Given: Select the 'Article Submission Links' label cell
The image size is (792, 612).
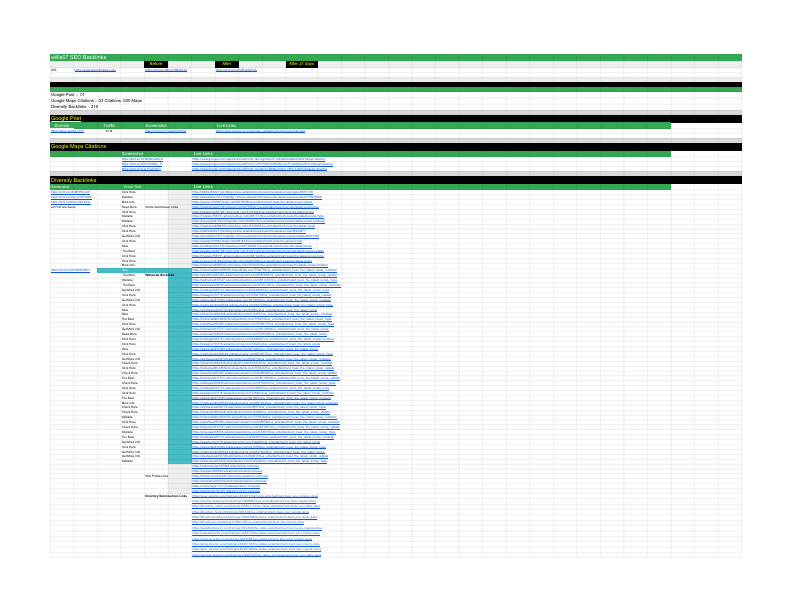Looking at the screenshot, I should click(162, 207).
